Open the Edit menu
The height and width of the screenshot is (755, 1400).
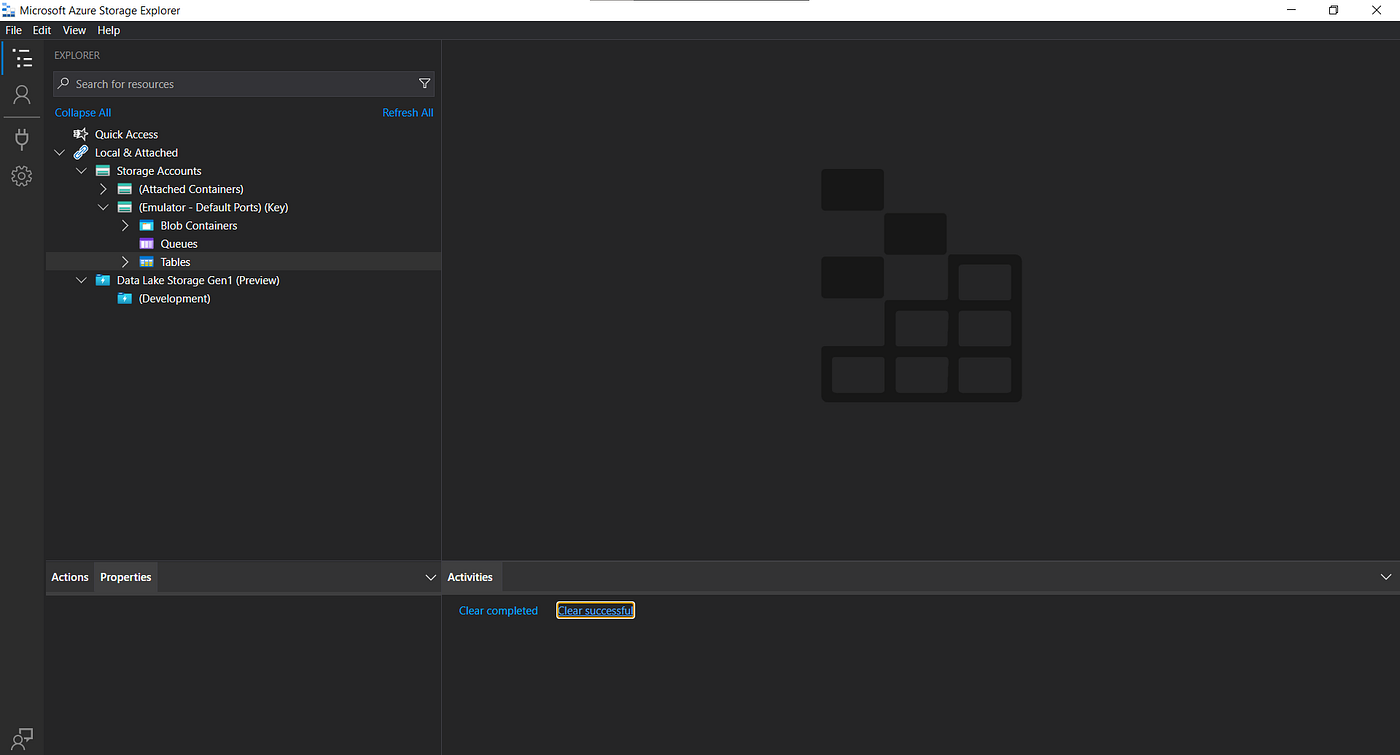click(x=42, y=30)
